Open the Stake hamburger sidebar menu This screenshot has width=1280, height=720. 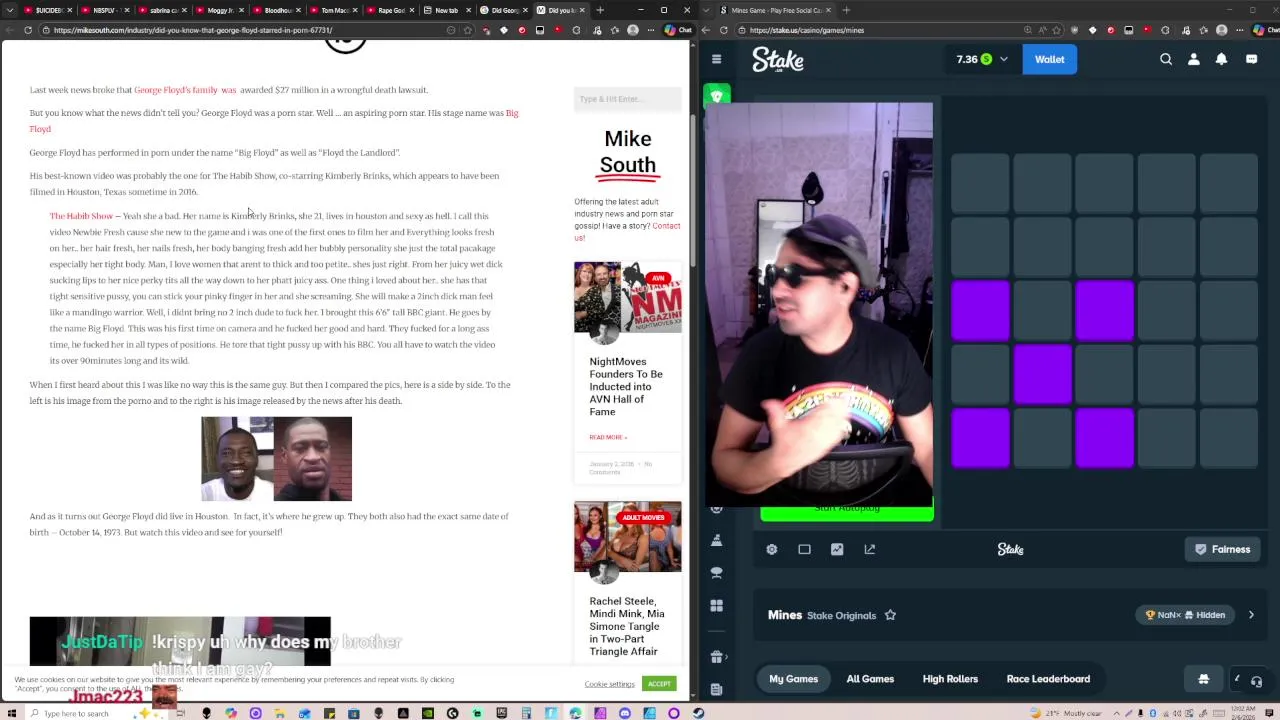[x=716, y=59]
